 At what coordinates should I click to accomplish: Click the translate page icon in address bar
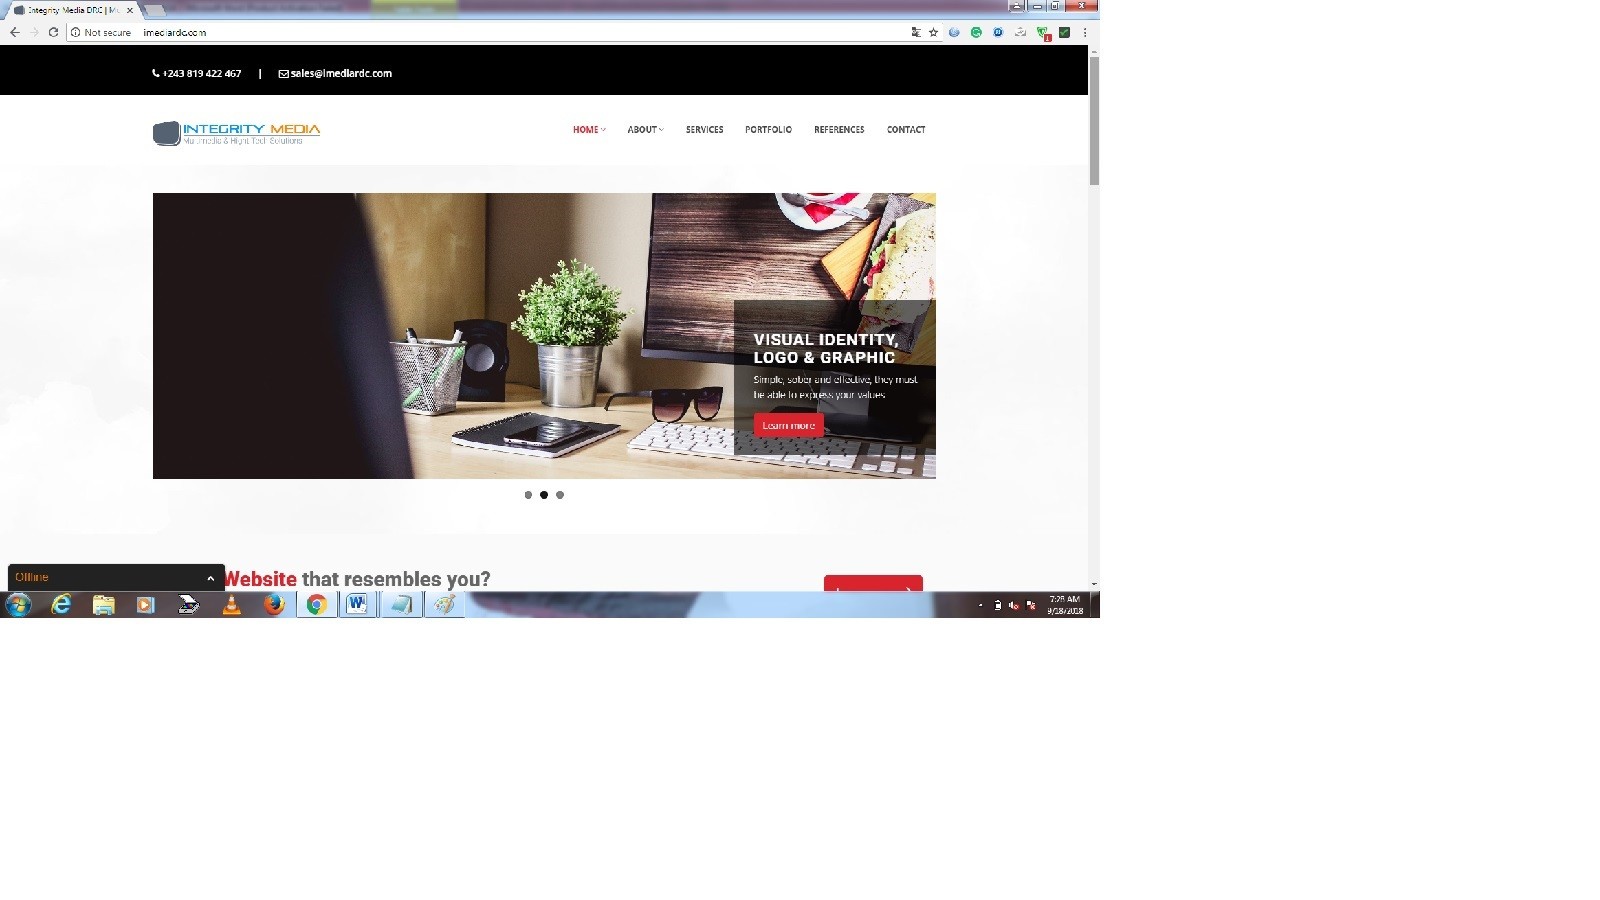pyautogui.click(x=916, y=32)
